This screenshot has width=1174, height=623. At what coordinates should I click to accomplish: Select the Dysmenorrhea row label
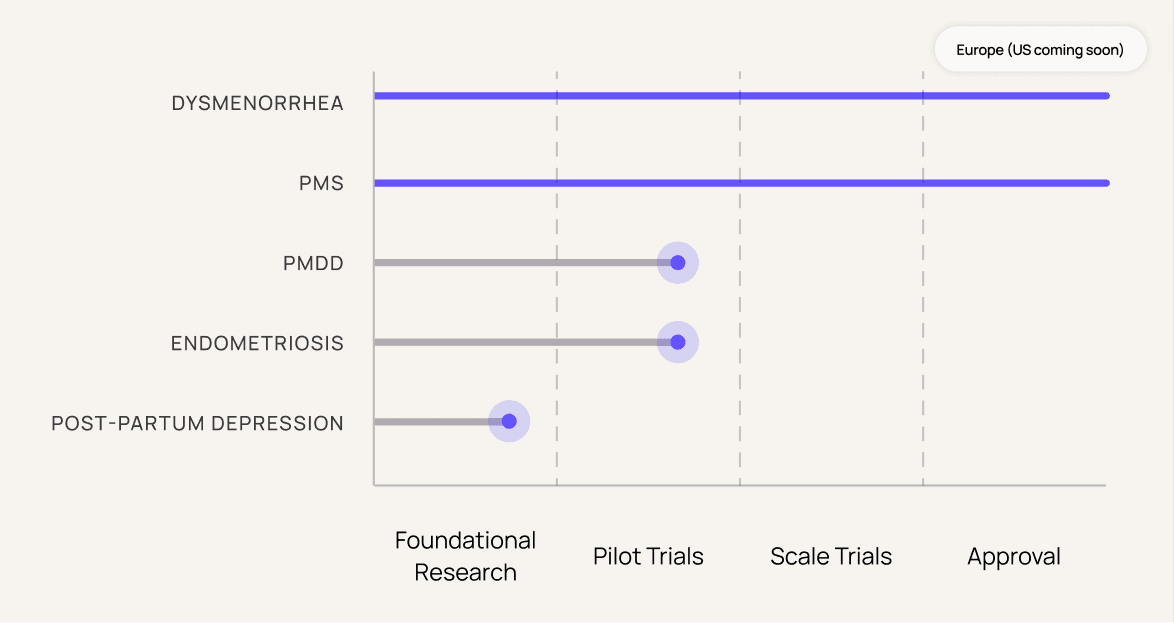click(257, 103)
